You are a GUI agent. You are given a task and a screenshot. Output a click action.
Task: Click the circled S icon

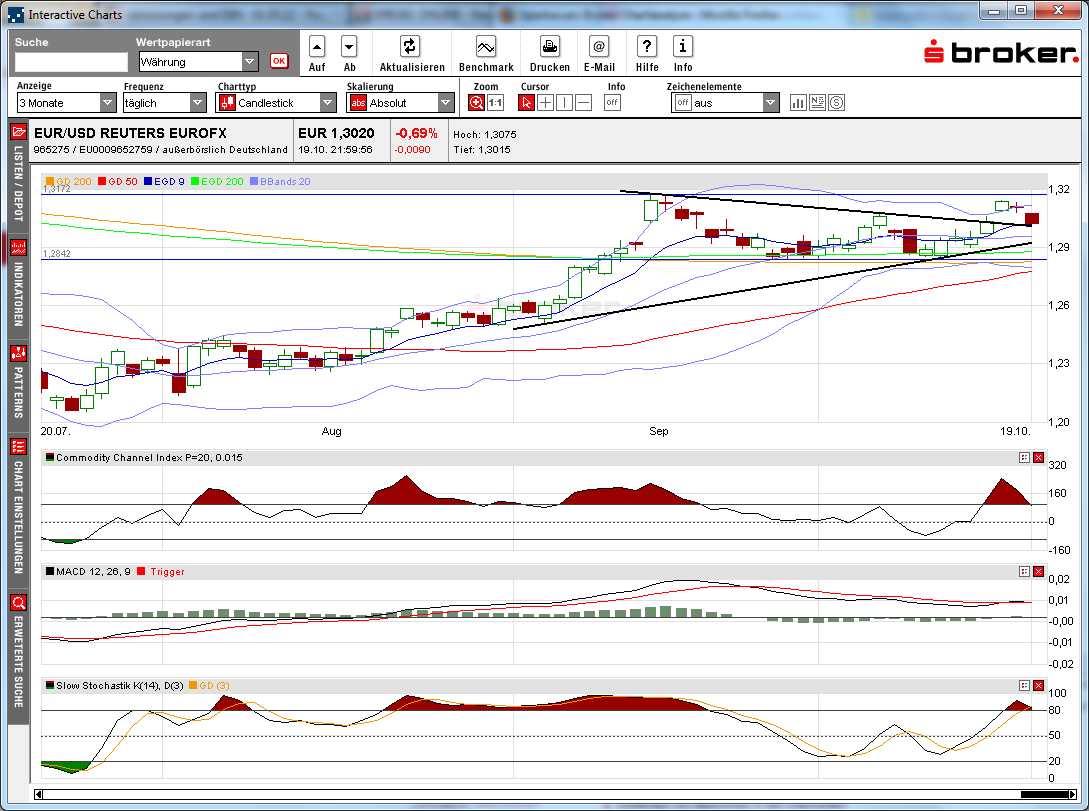[x=837, y=103]
